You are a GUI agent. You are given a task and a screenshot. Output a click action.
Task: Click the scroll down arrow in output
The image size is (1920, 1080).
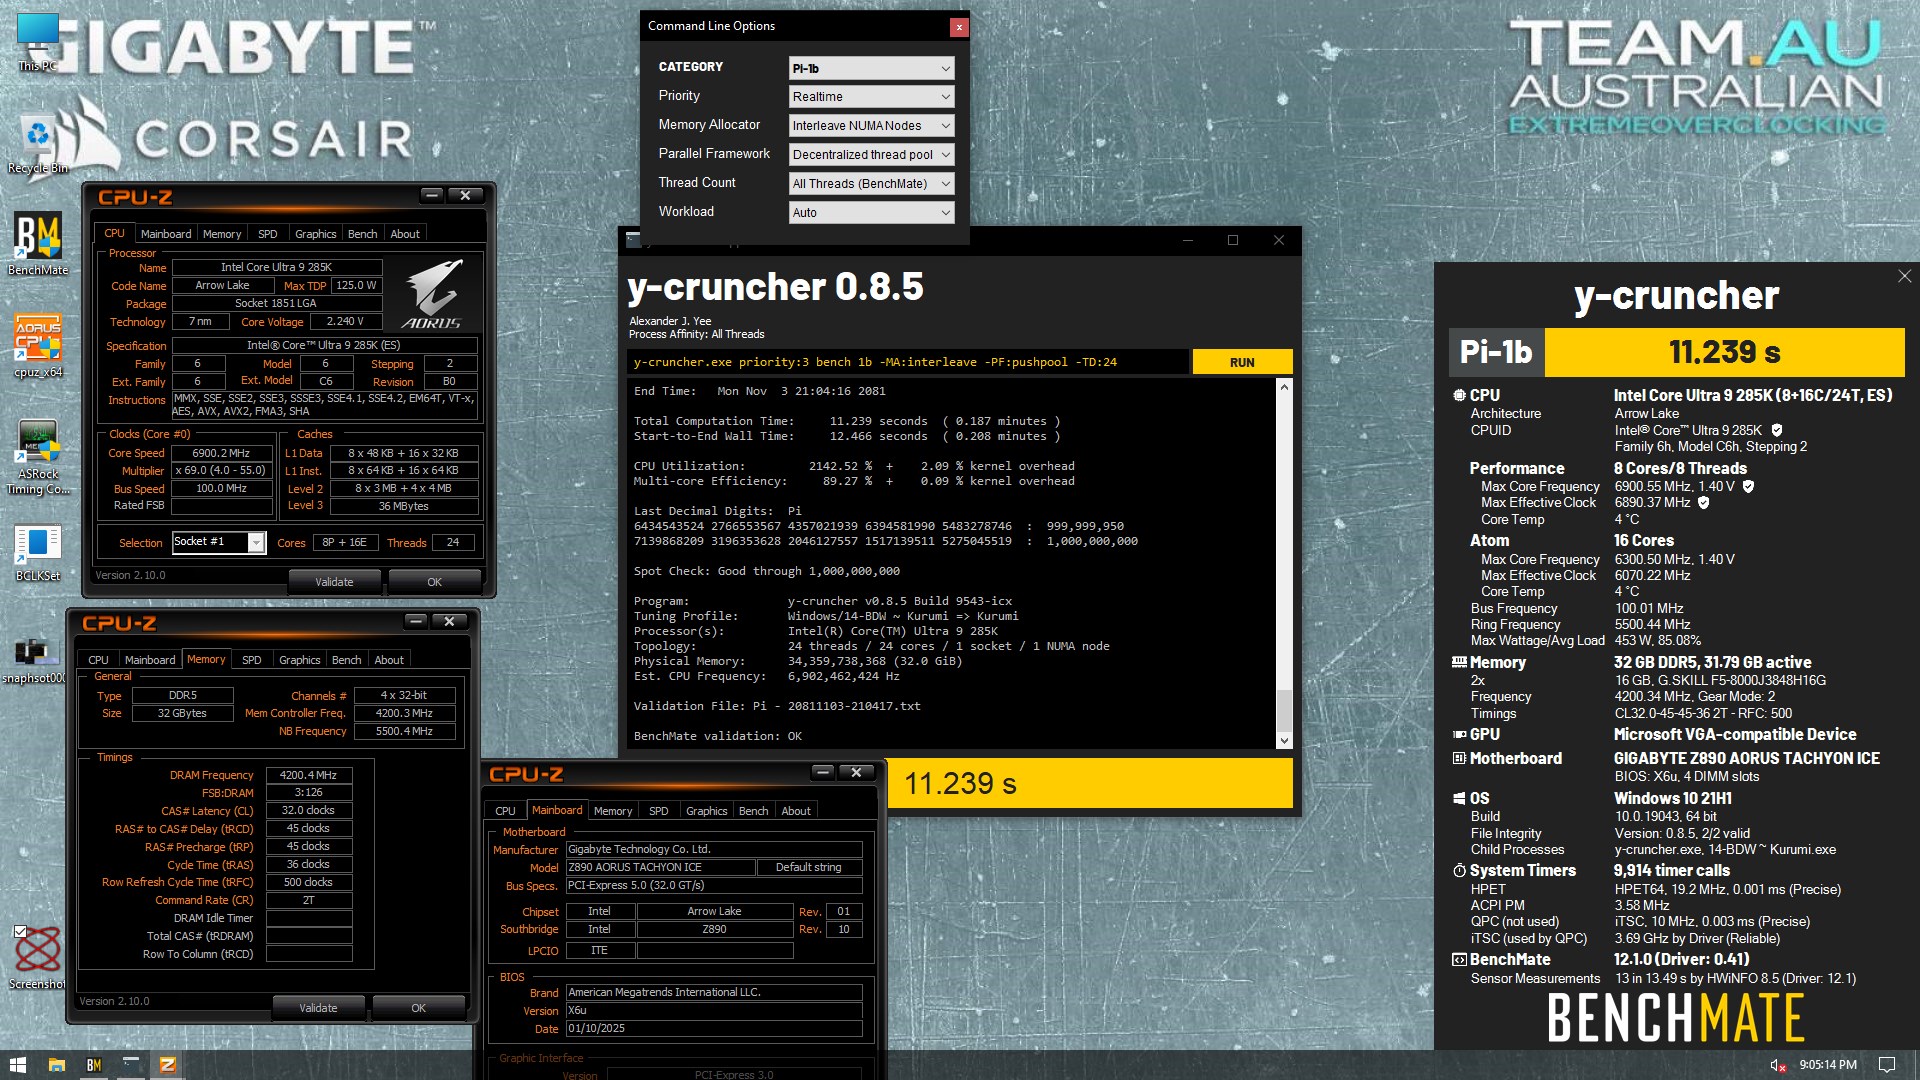[1284, 741]
